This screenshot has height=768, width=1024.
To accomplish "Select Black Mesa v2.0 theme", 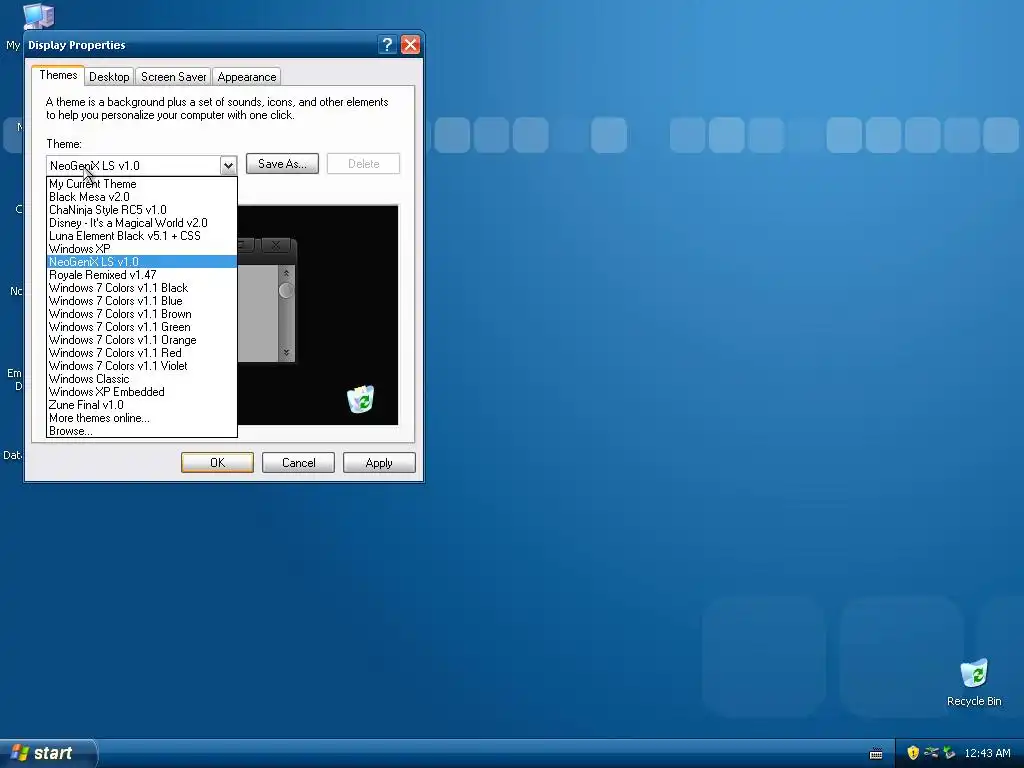I will 142,197.
